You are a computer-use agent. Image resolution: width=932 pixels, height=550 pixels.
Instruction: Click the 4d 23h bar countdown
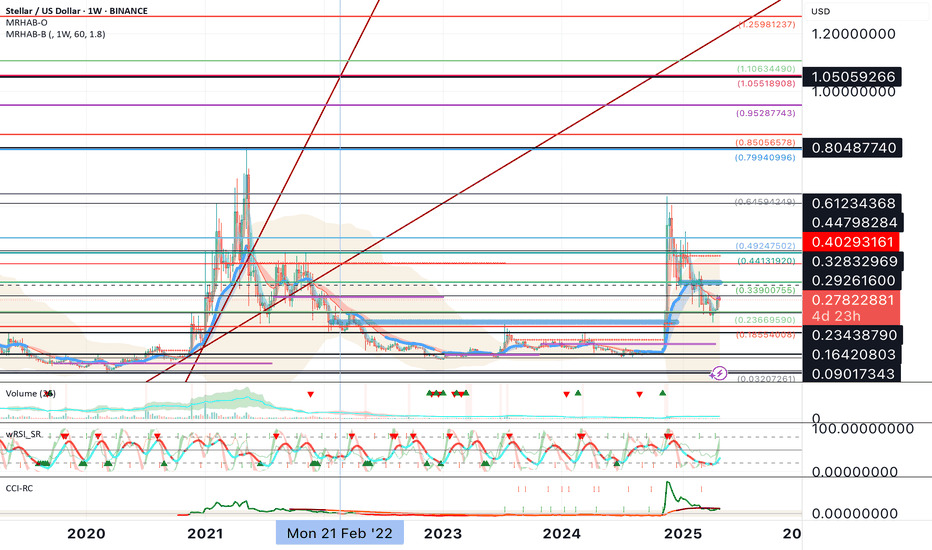click(836, 316)
